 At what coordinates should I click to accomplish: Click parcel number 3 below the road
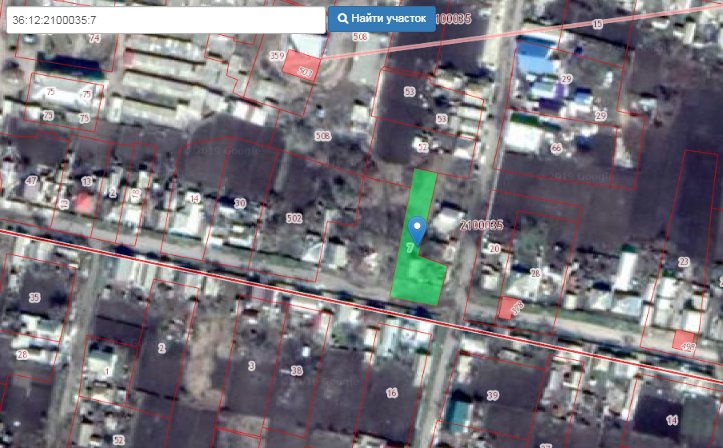click(251, 366)
